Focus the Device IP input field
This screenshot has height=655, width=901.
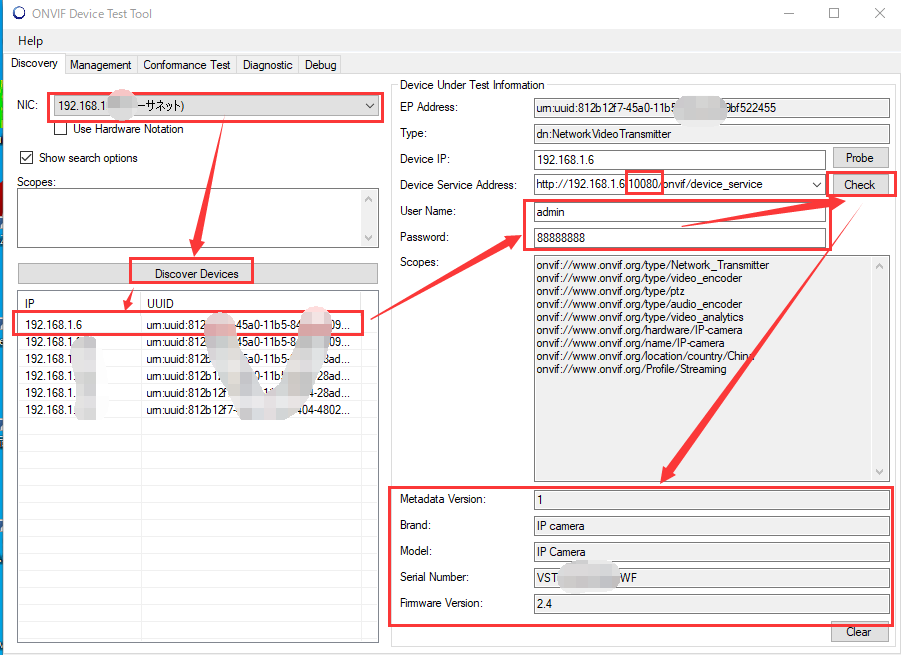[680, 160]
